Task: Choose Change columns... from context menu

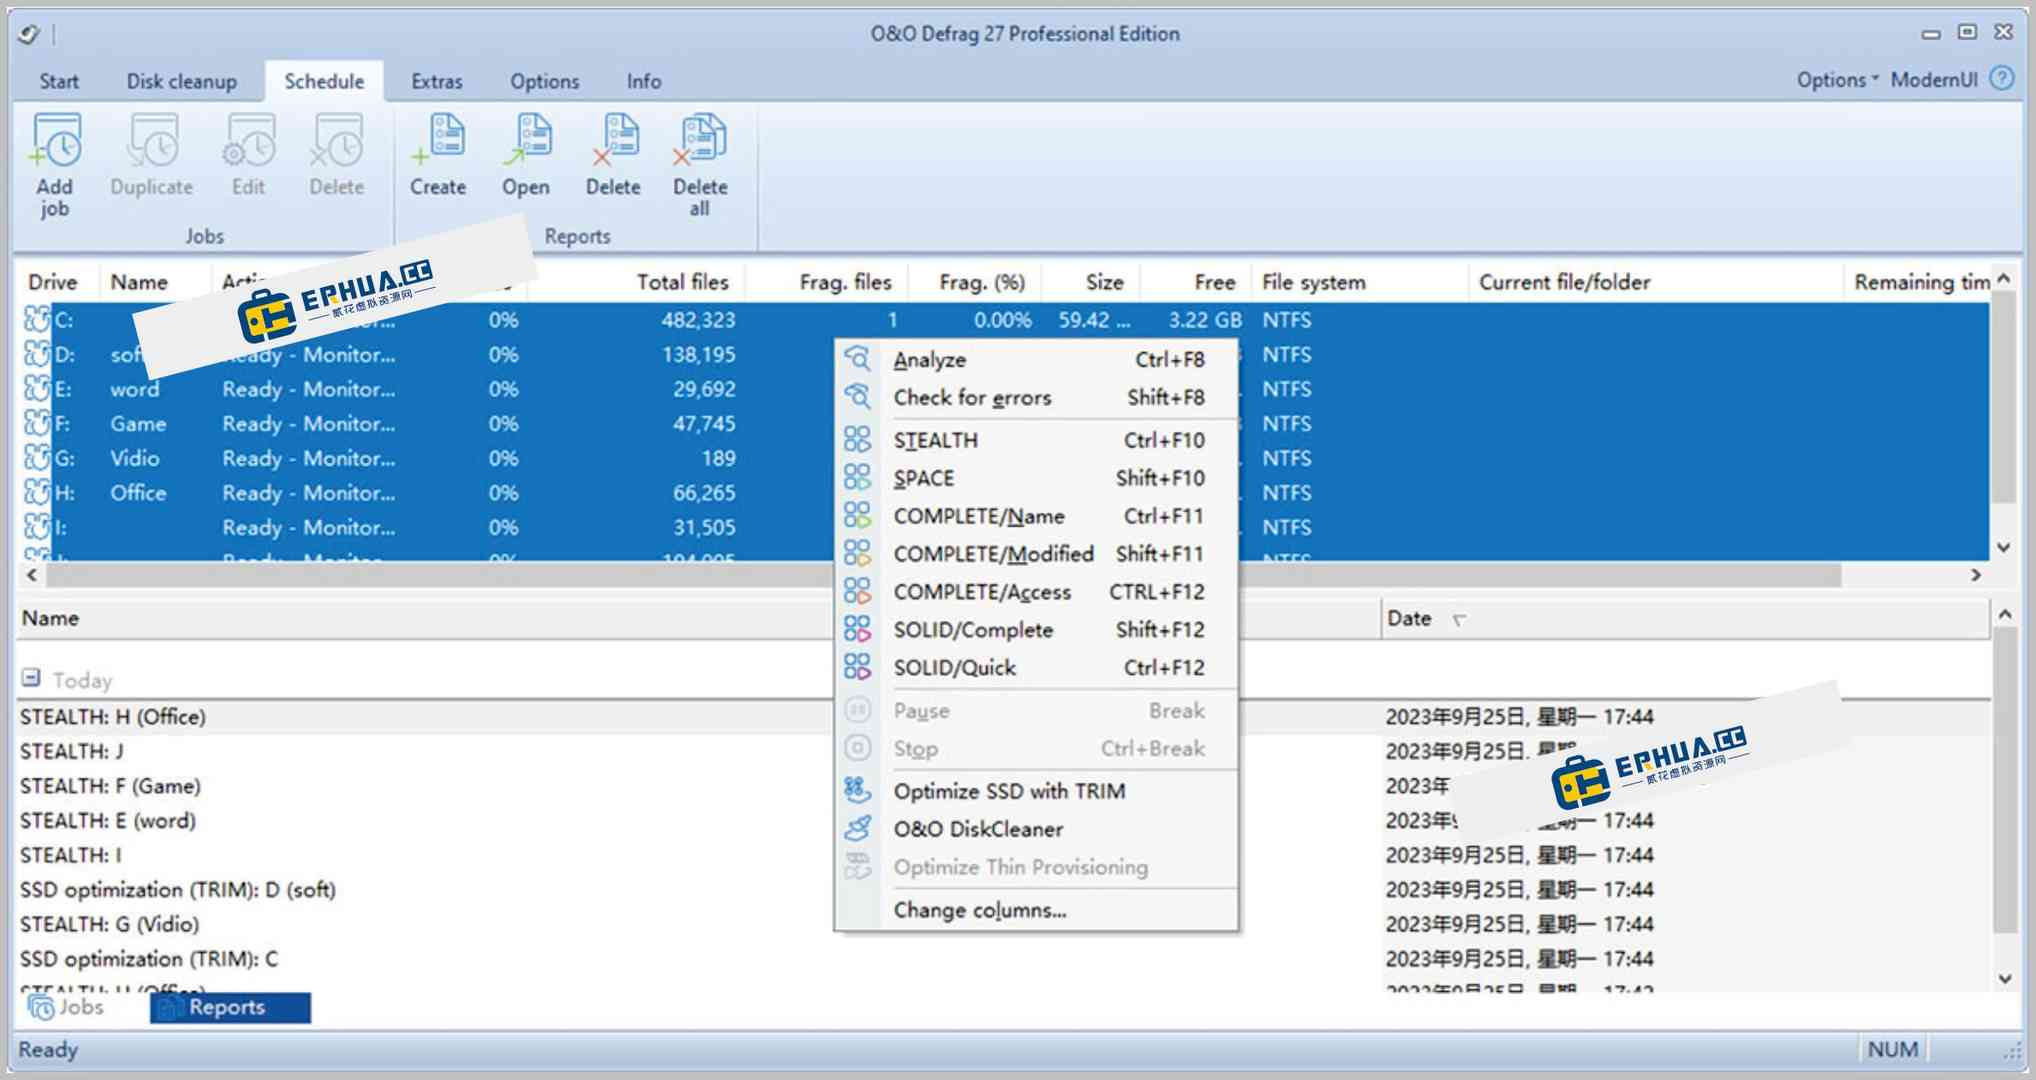Action: (x=980, y=910)
